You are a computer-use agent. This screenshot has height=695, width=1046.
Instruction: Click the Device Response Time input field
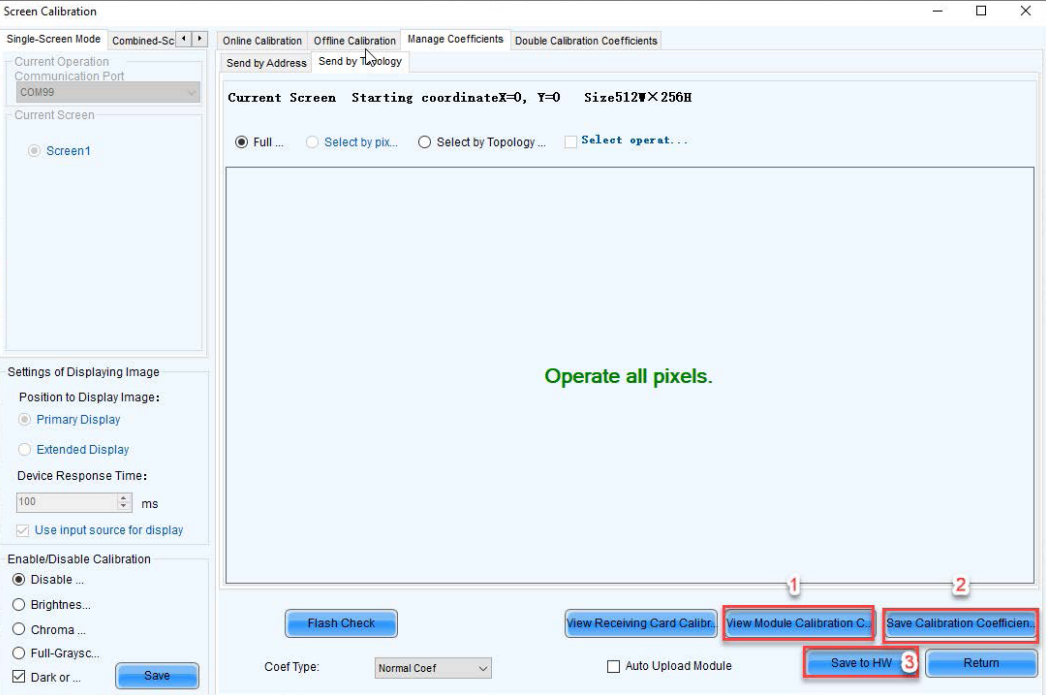tap(67, 503)
